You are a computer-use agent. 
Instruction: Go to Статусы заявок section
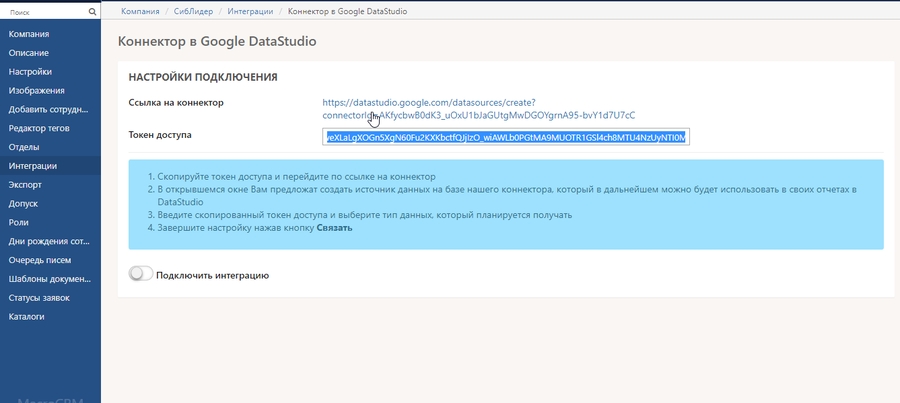click(x=40, y=298)
